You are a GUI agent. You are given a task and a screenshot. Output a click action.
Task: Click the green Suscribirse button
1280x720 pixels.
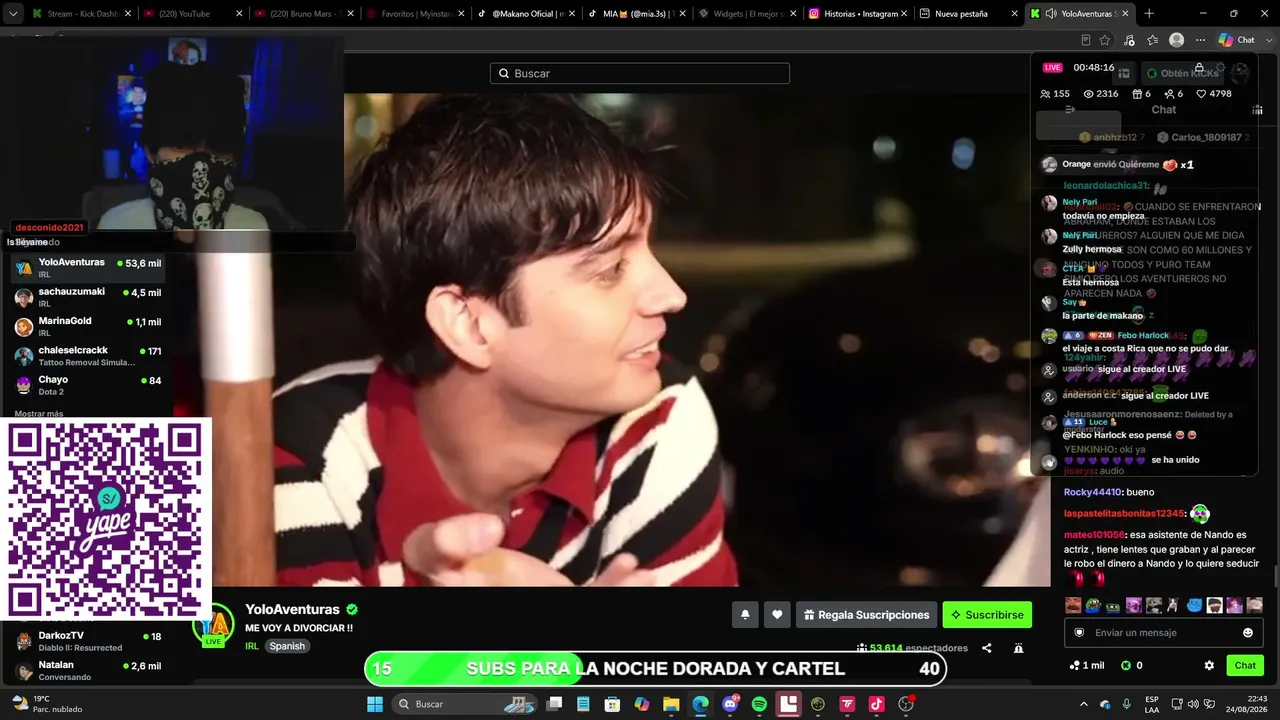click(987, 615)
